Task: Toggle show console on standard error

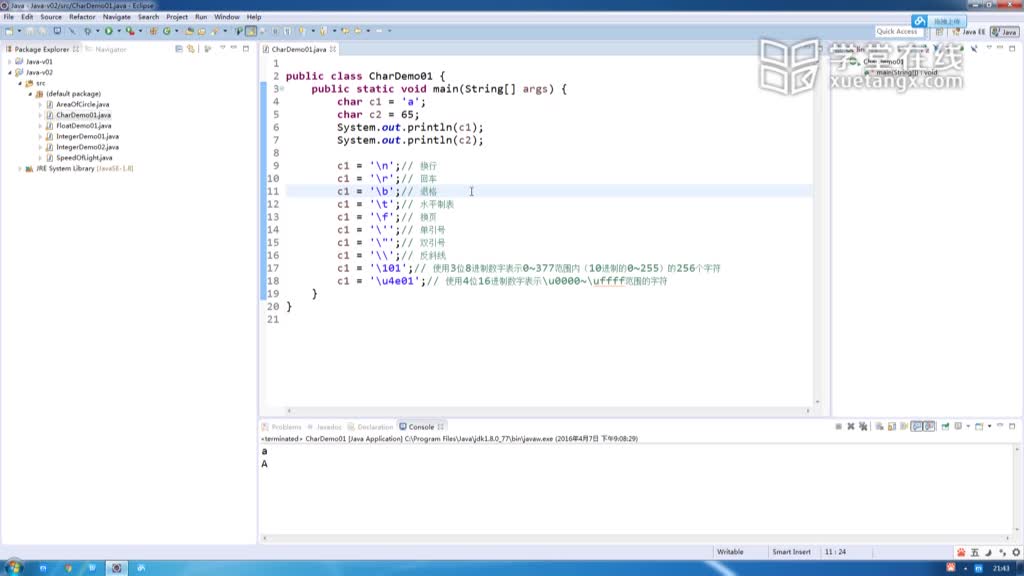Action: (x=929, y=426)
